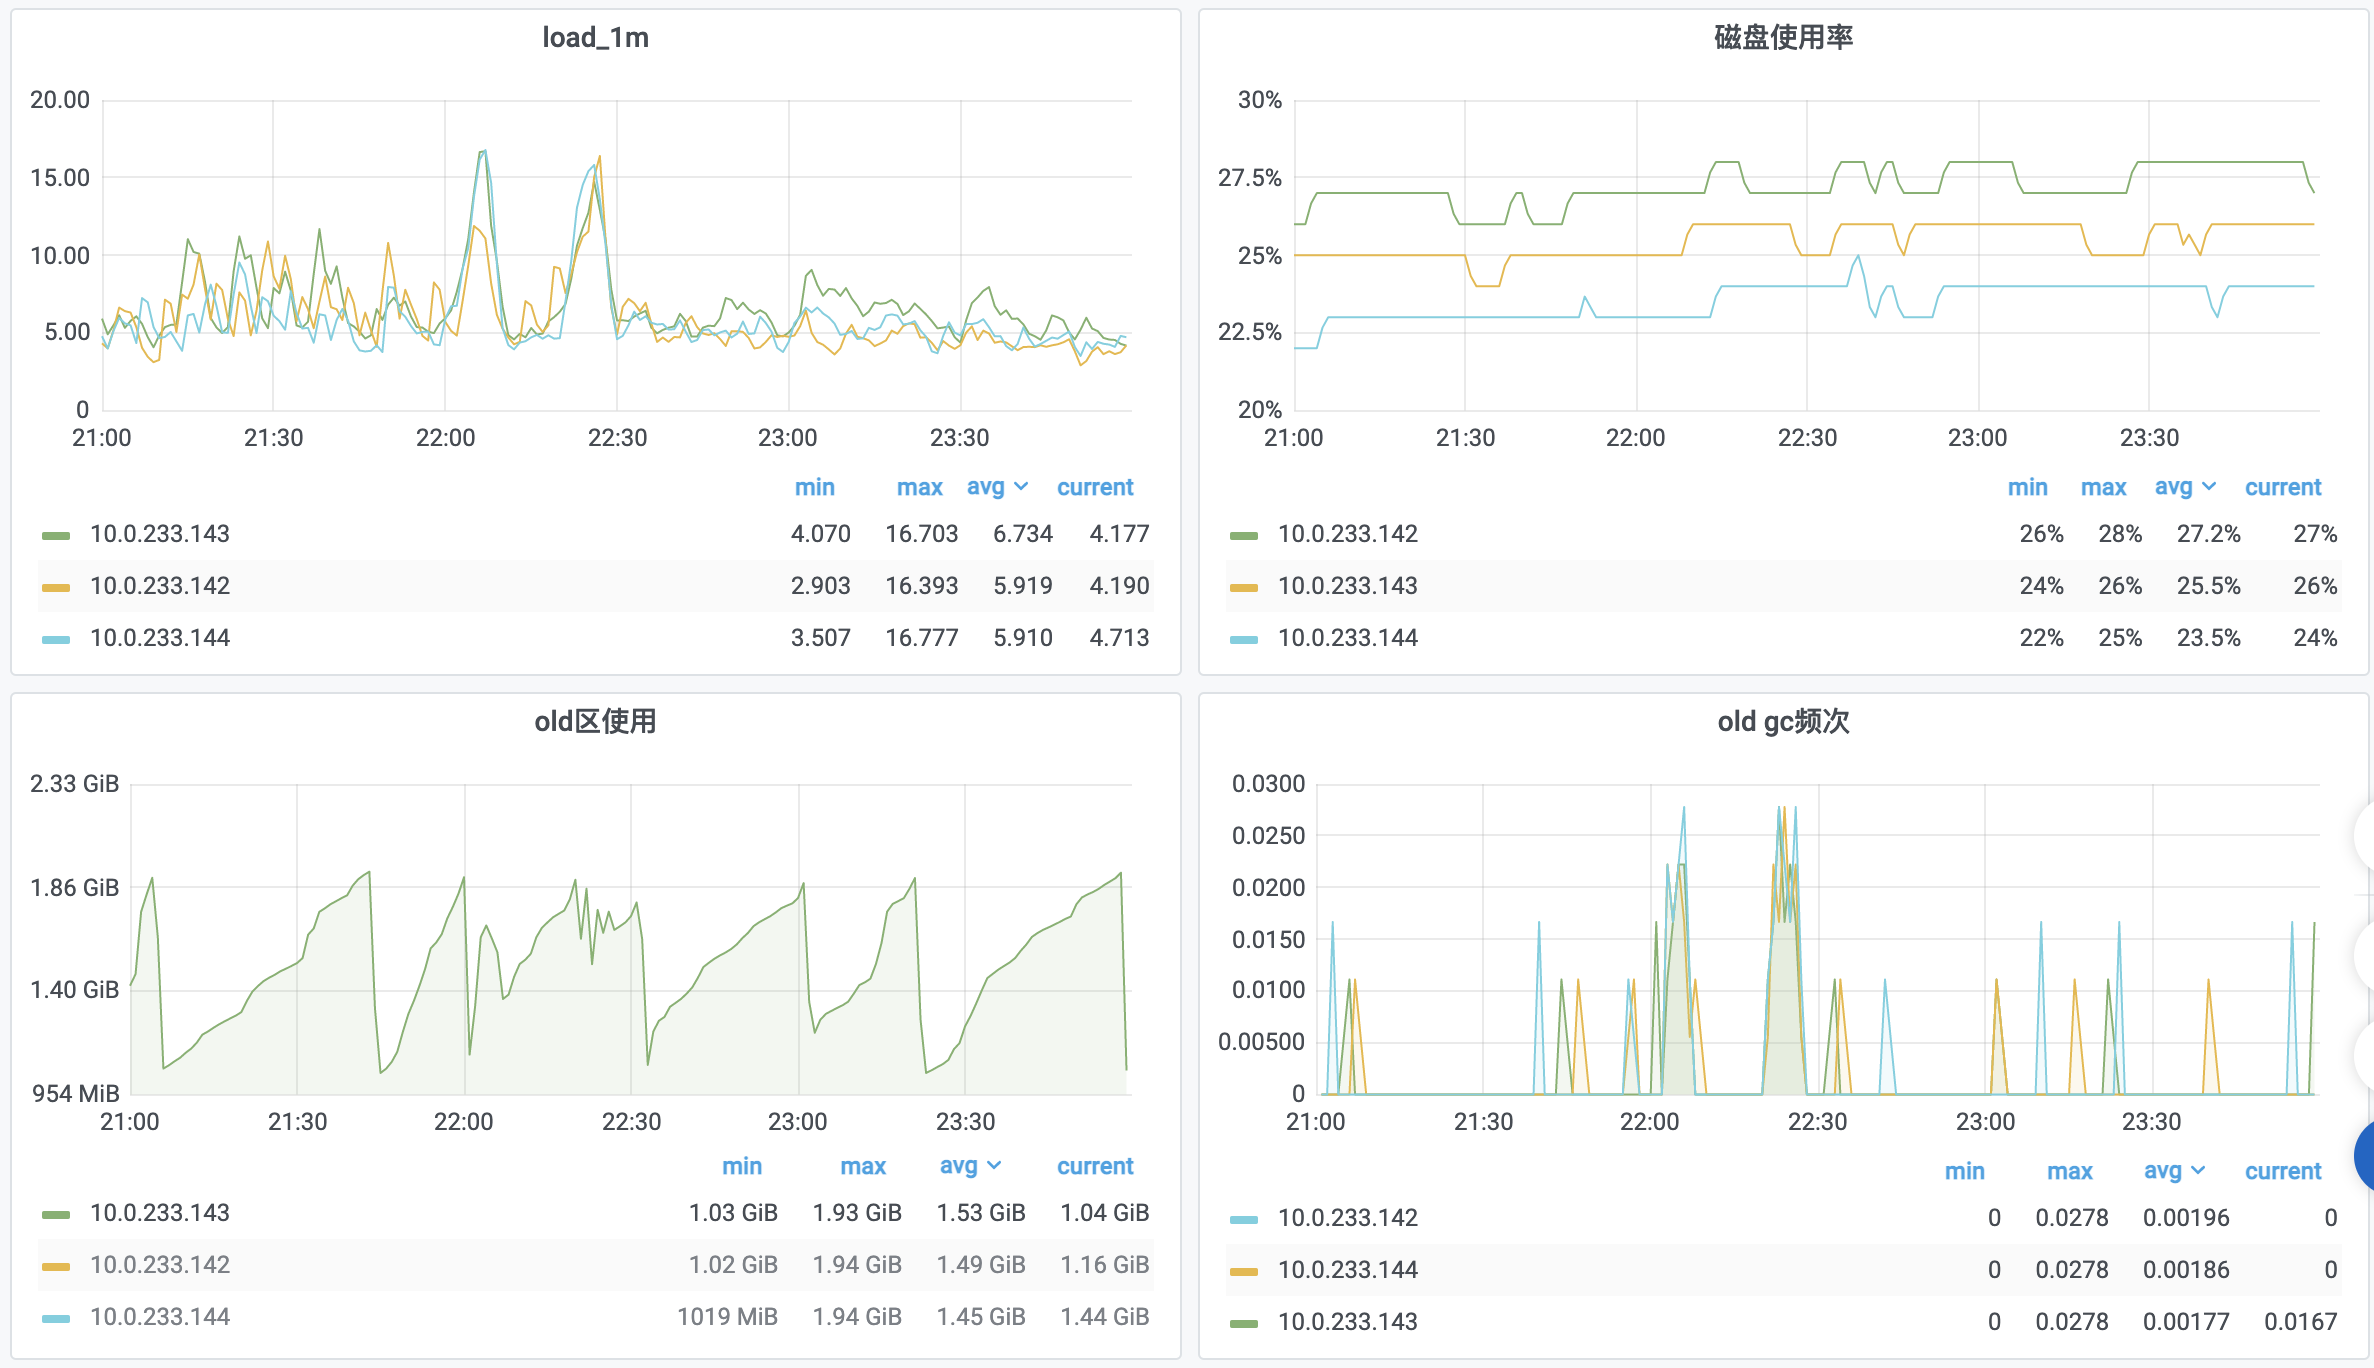The image size is (2374, 1368).
Task: Click the blue floating button at right edge
Action: [2364, 1156]
